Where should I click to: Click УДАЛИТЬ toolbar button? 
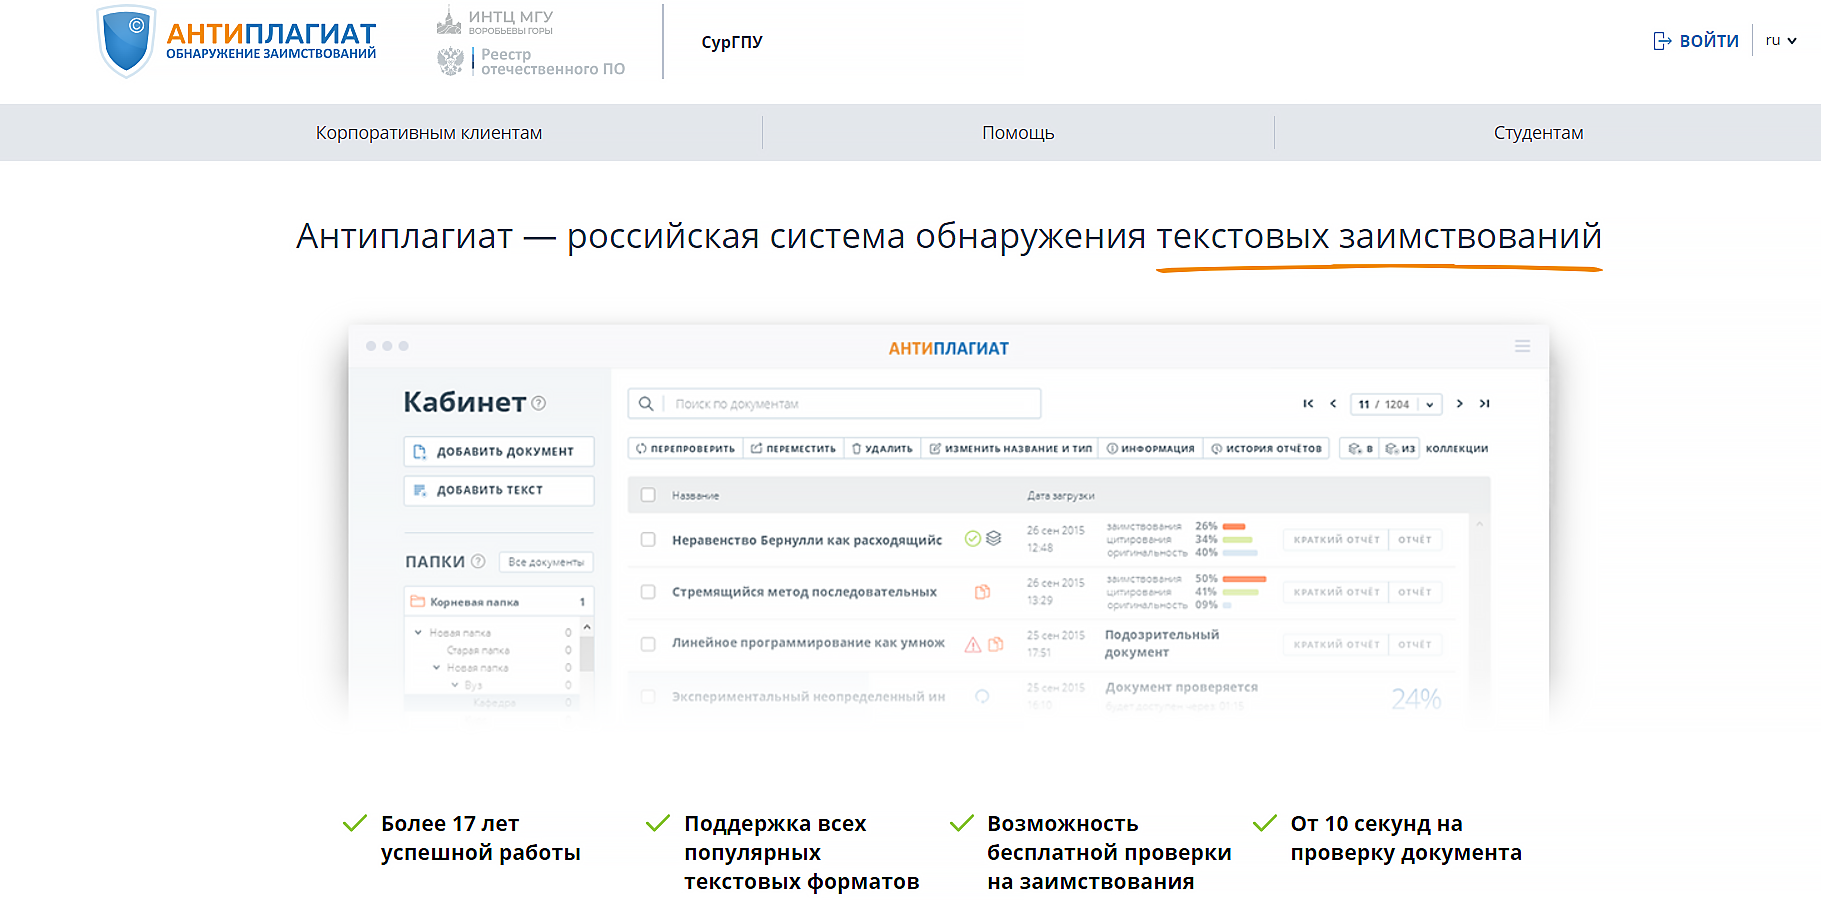[x=882, y=449]
